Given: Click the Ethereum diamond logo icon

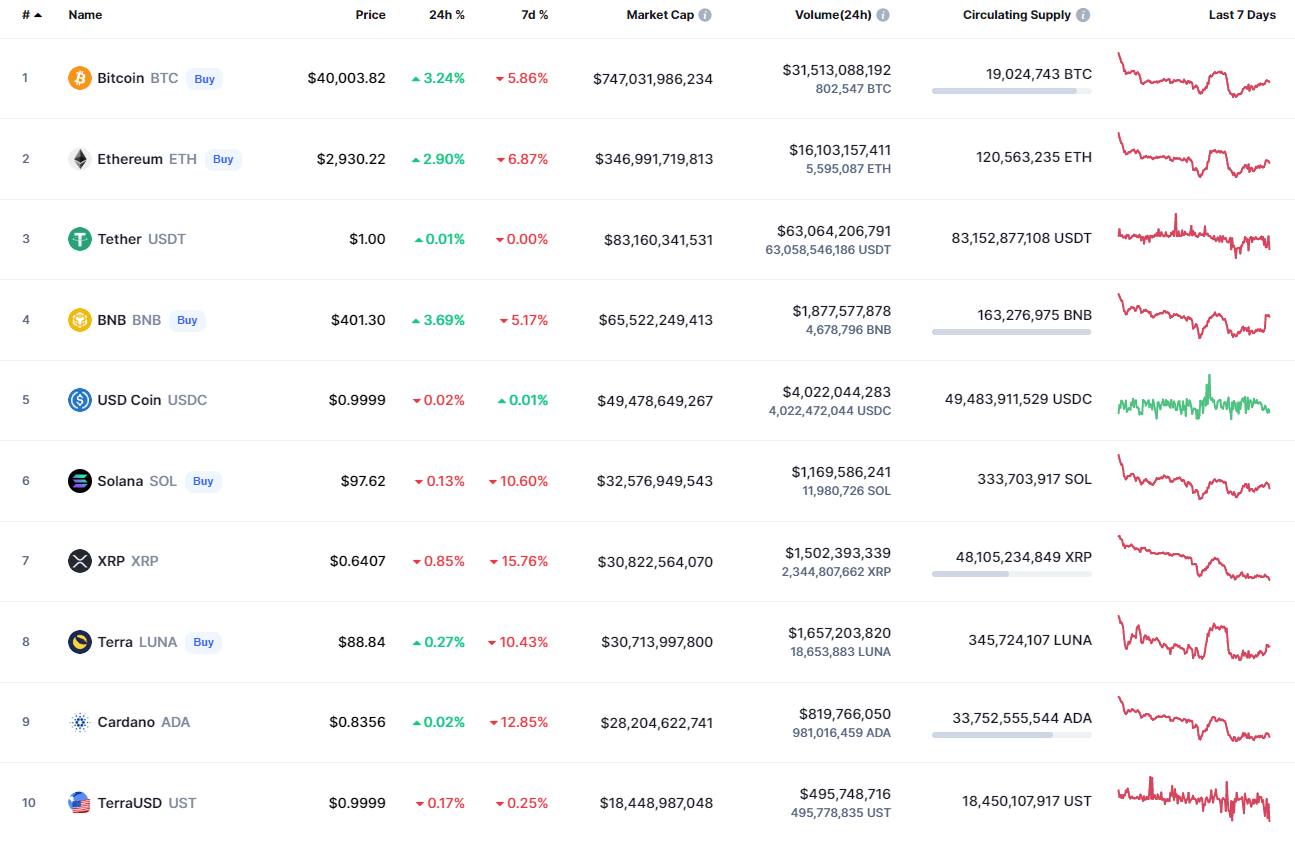Looking at the screenshot, I should 80,159.
